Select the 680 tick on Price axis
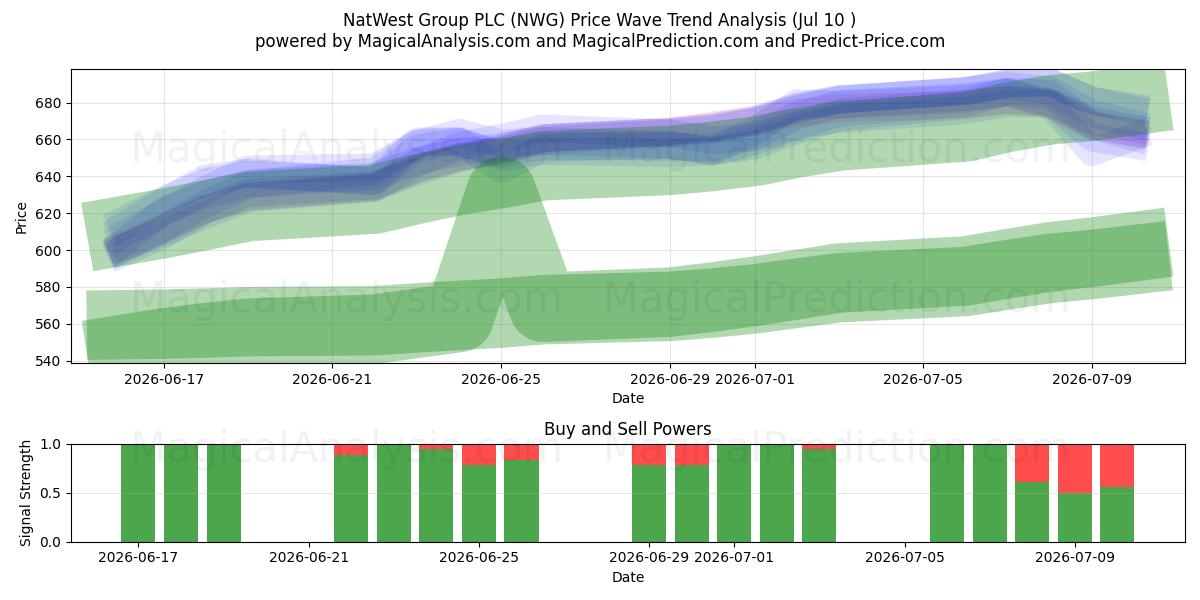Viewport: 1200px width, 600px height. [50, 103]
